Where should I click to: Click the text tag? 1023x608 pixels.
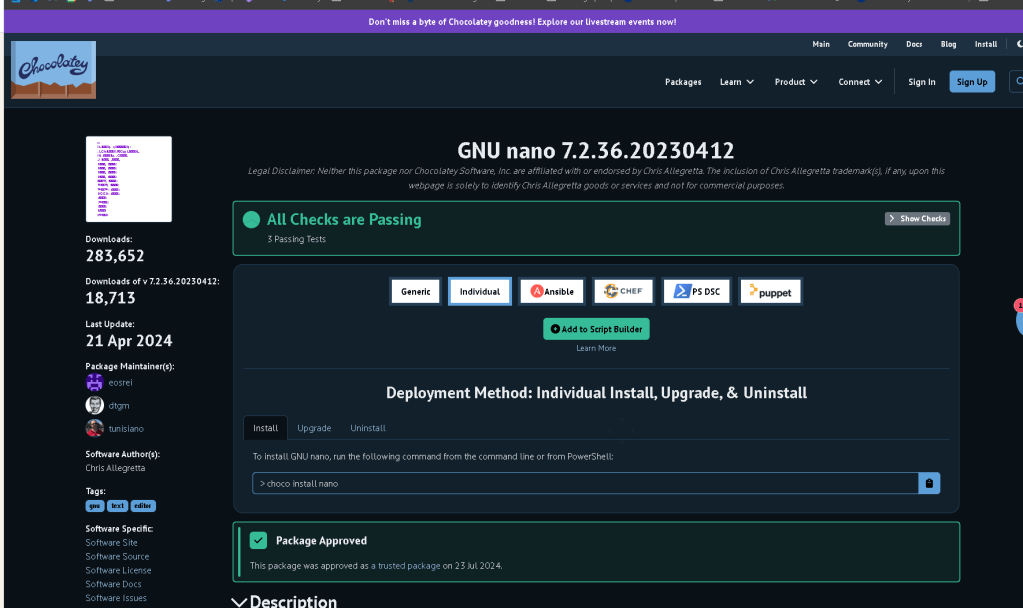point(117,506)
